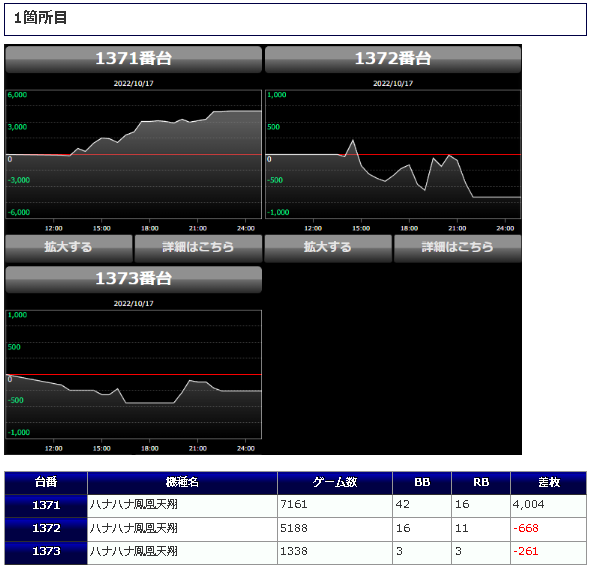Viewport: 589px width, 570px height.
Task: Click the 1372番台 header button
Action: 393,59
